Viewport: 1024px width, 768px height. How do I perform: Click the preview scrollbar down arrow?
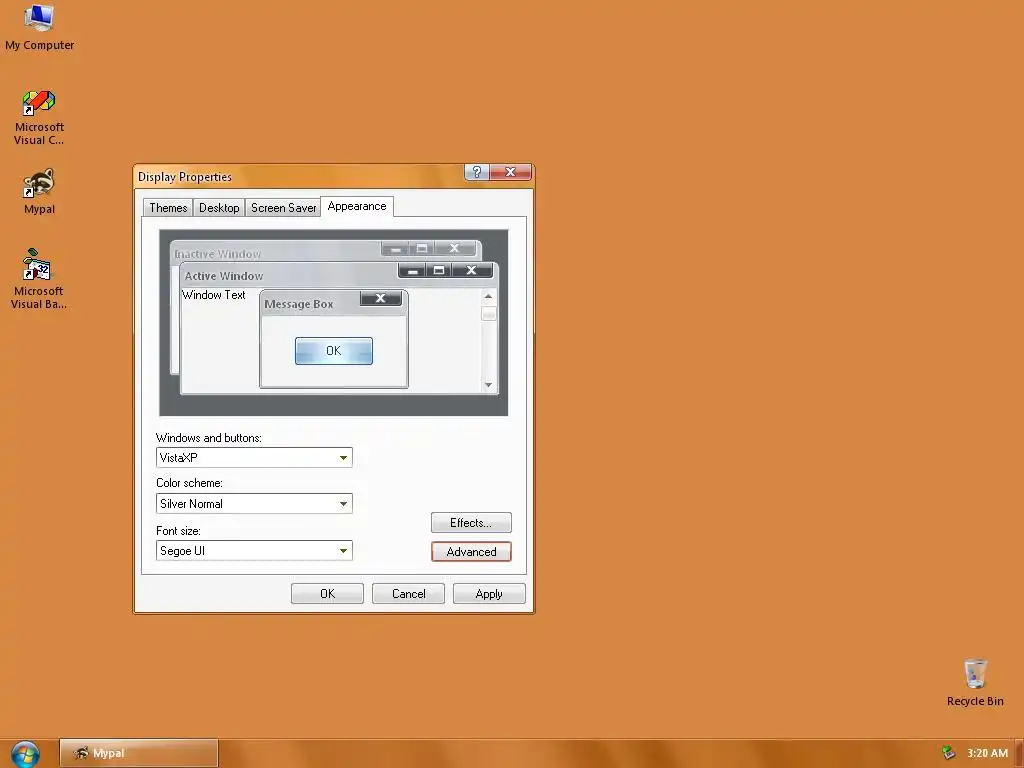[488, 385]
